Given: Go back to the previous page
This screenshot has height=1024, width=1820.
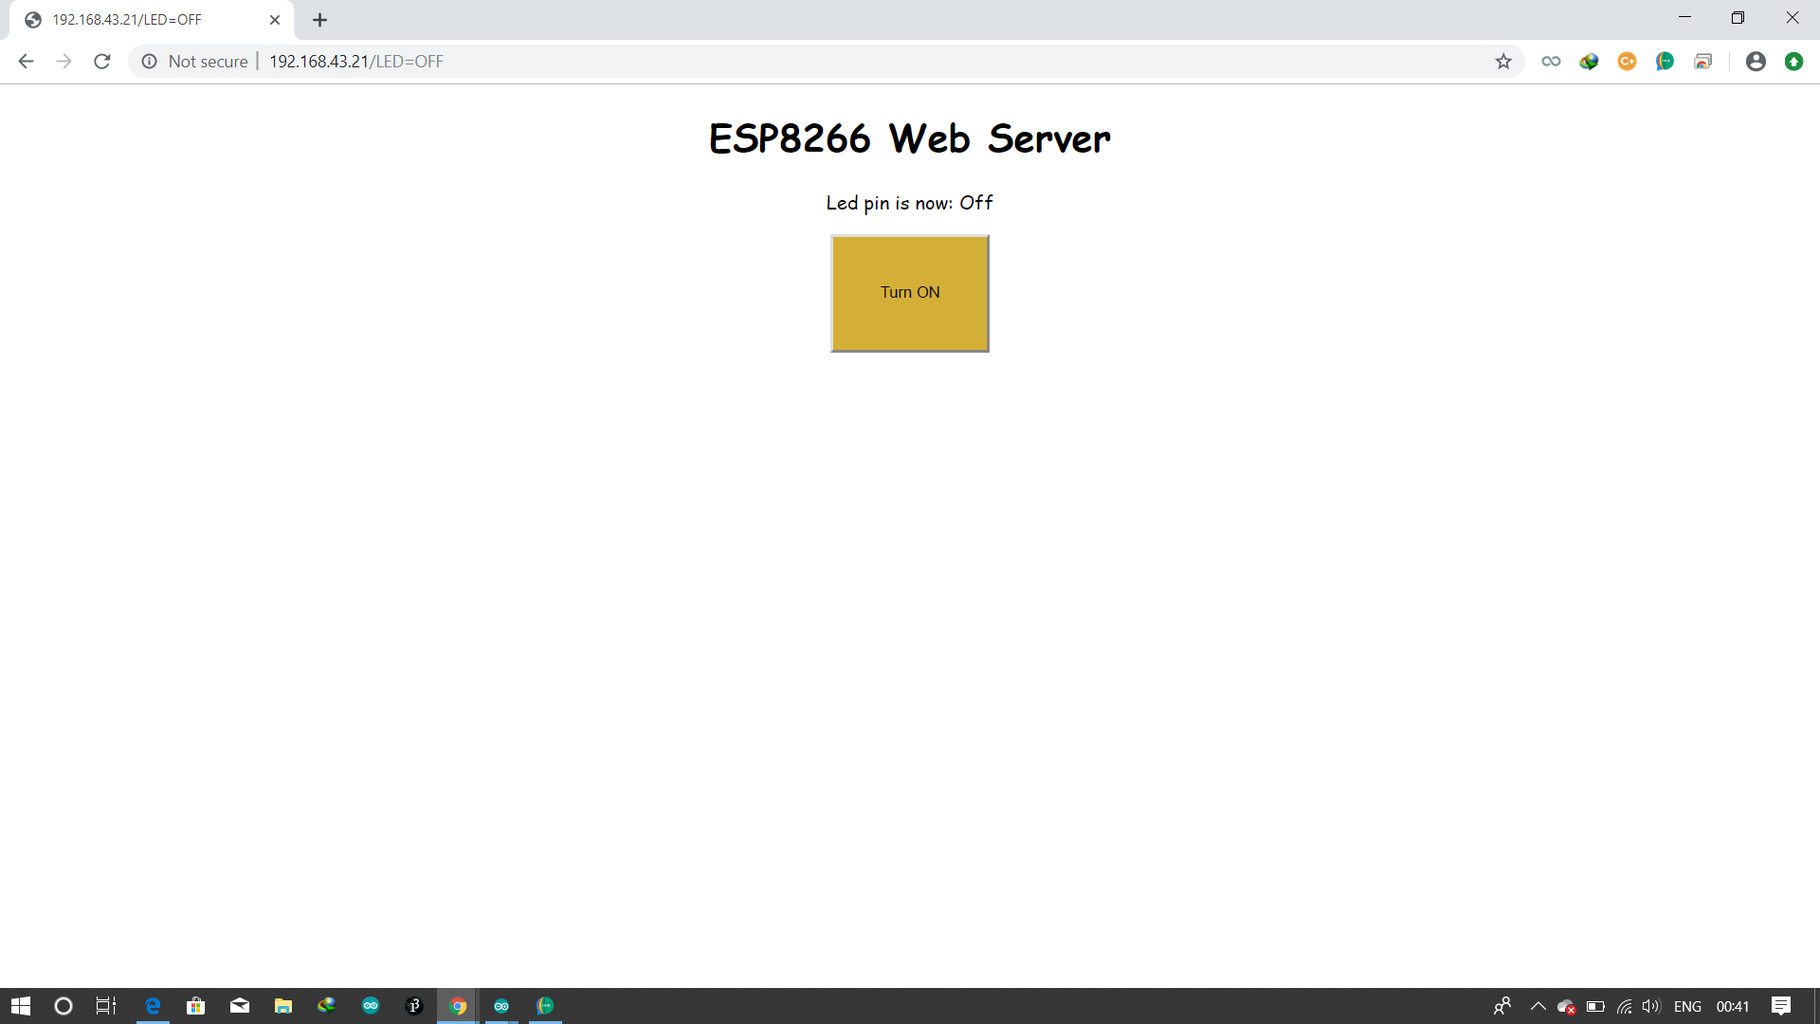Looking at the screenshot, I should click(25, 61).
